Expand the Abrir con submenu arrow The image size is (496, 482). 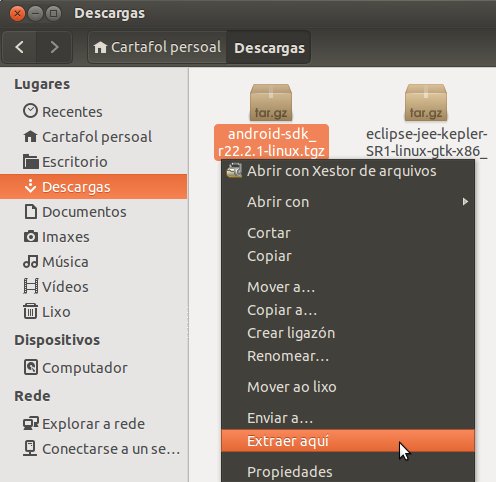pyautogui.click(x=465, y=202)
